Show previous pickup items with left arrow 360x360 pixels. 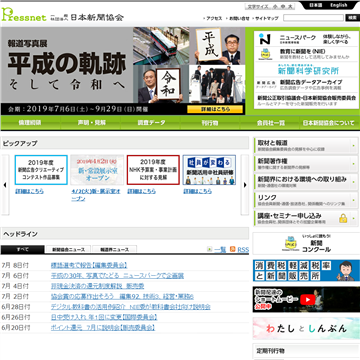point(5,185)
